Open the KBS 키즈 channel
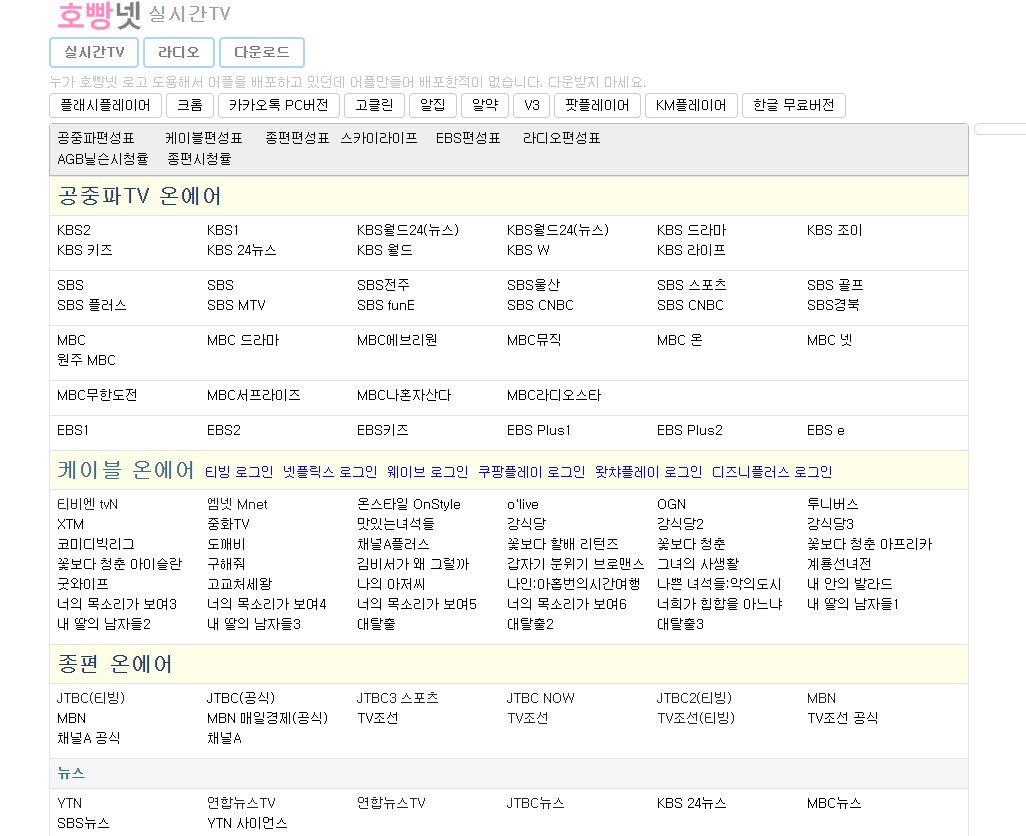The image size is (1026, 836). (x=84, y=250)
